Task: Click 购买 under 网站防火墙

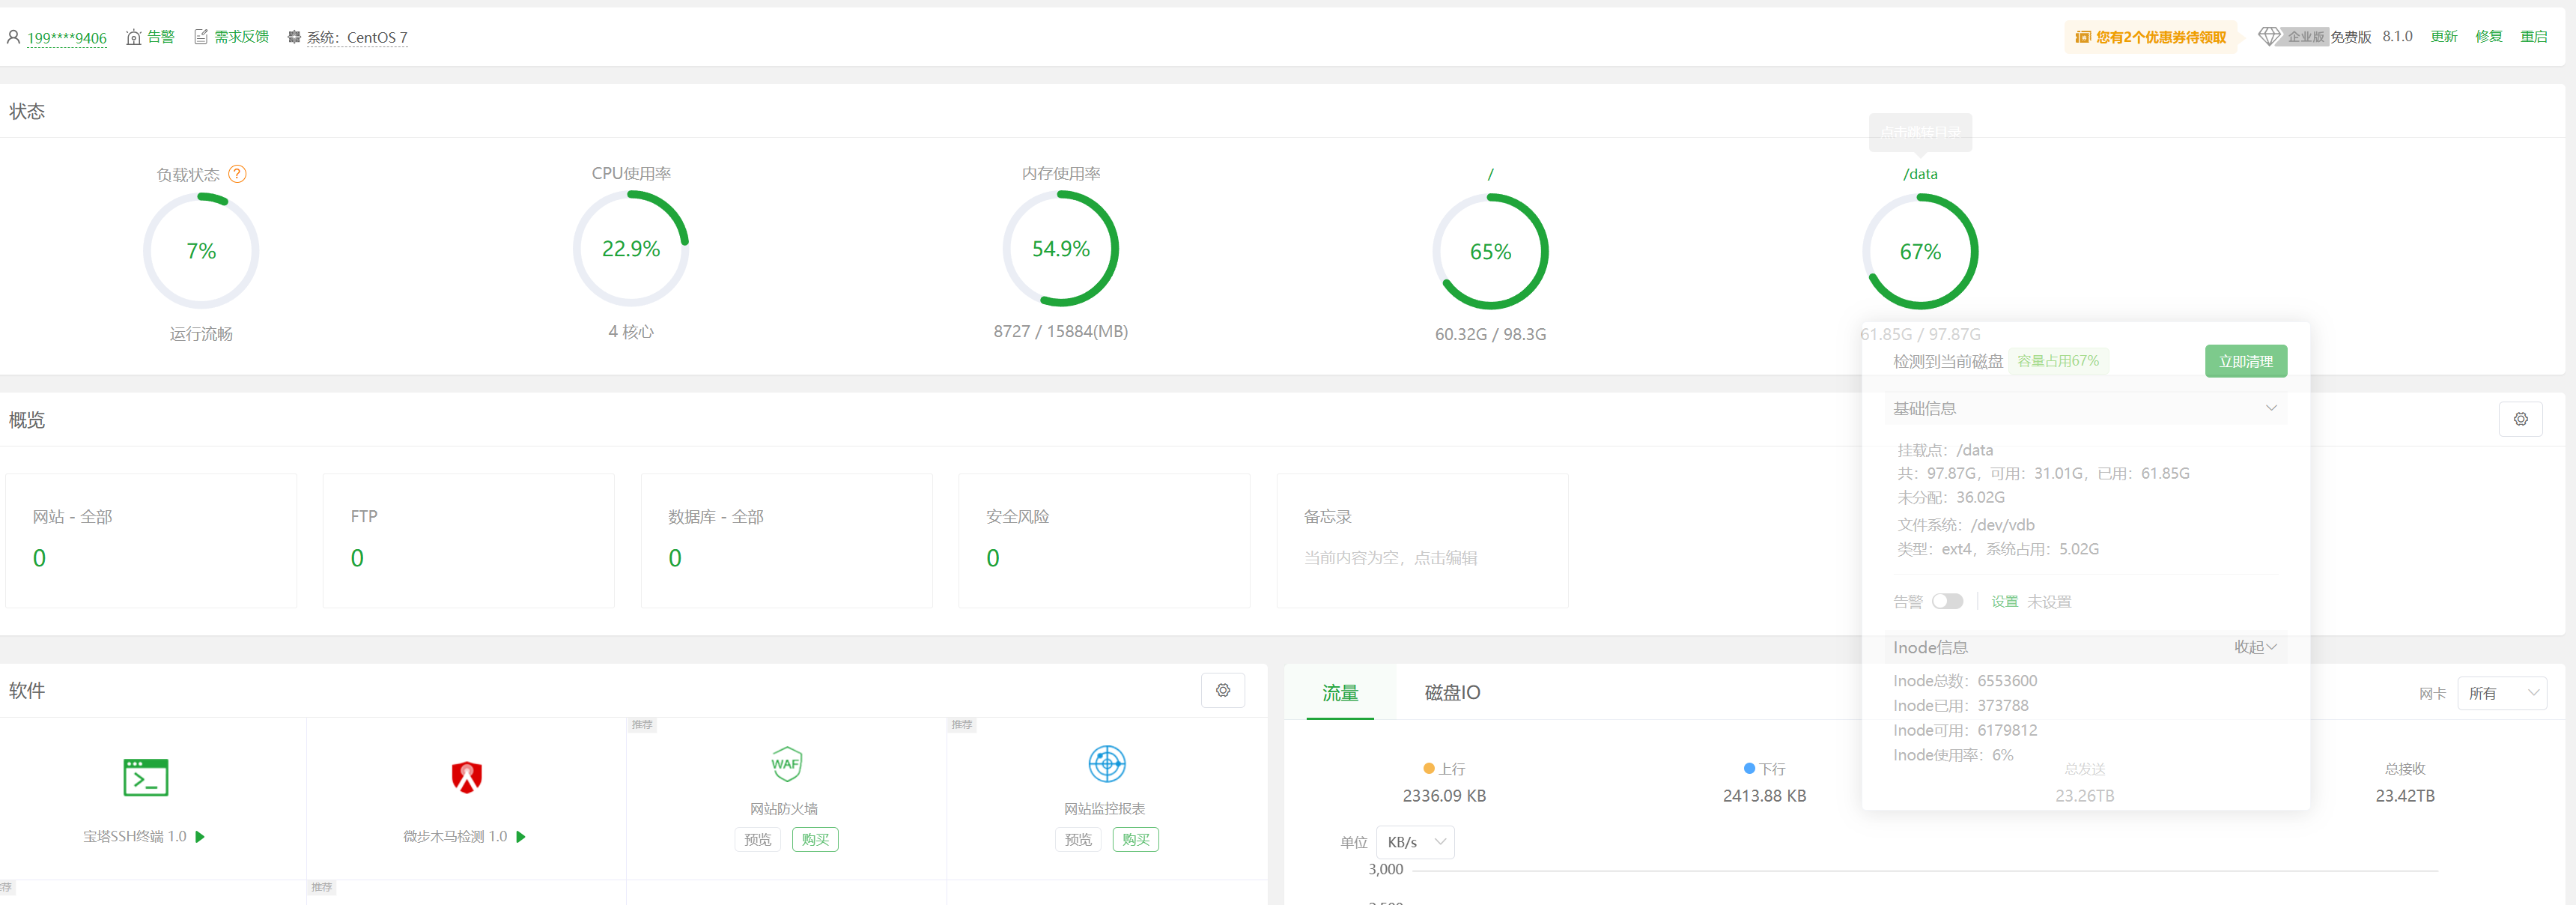Action: 815,840
